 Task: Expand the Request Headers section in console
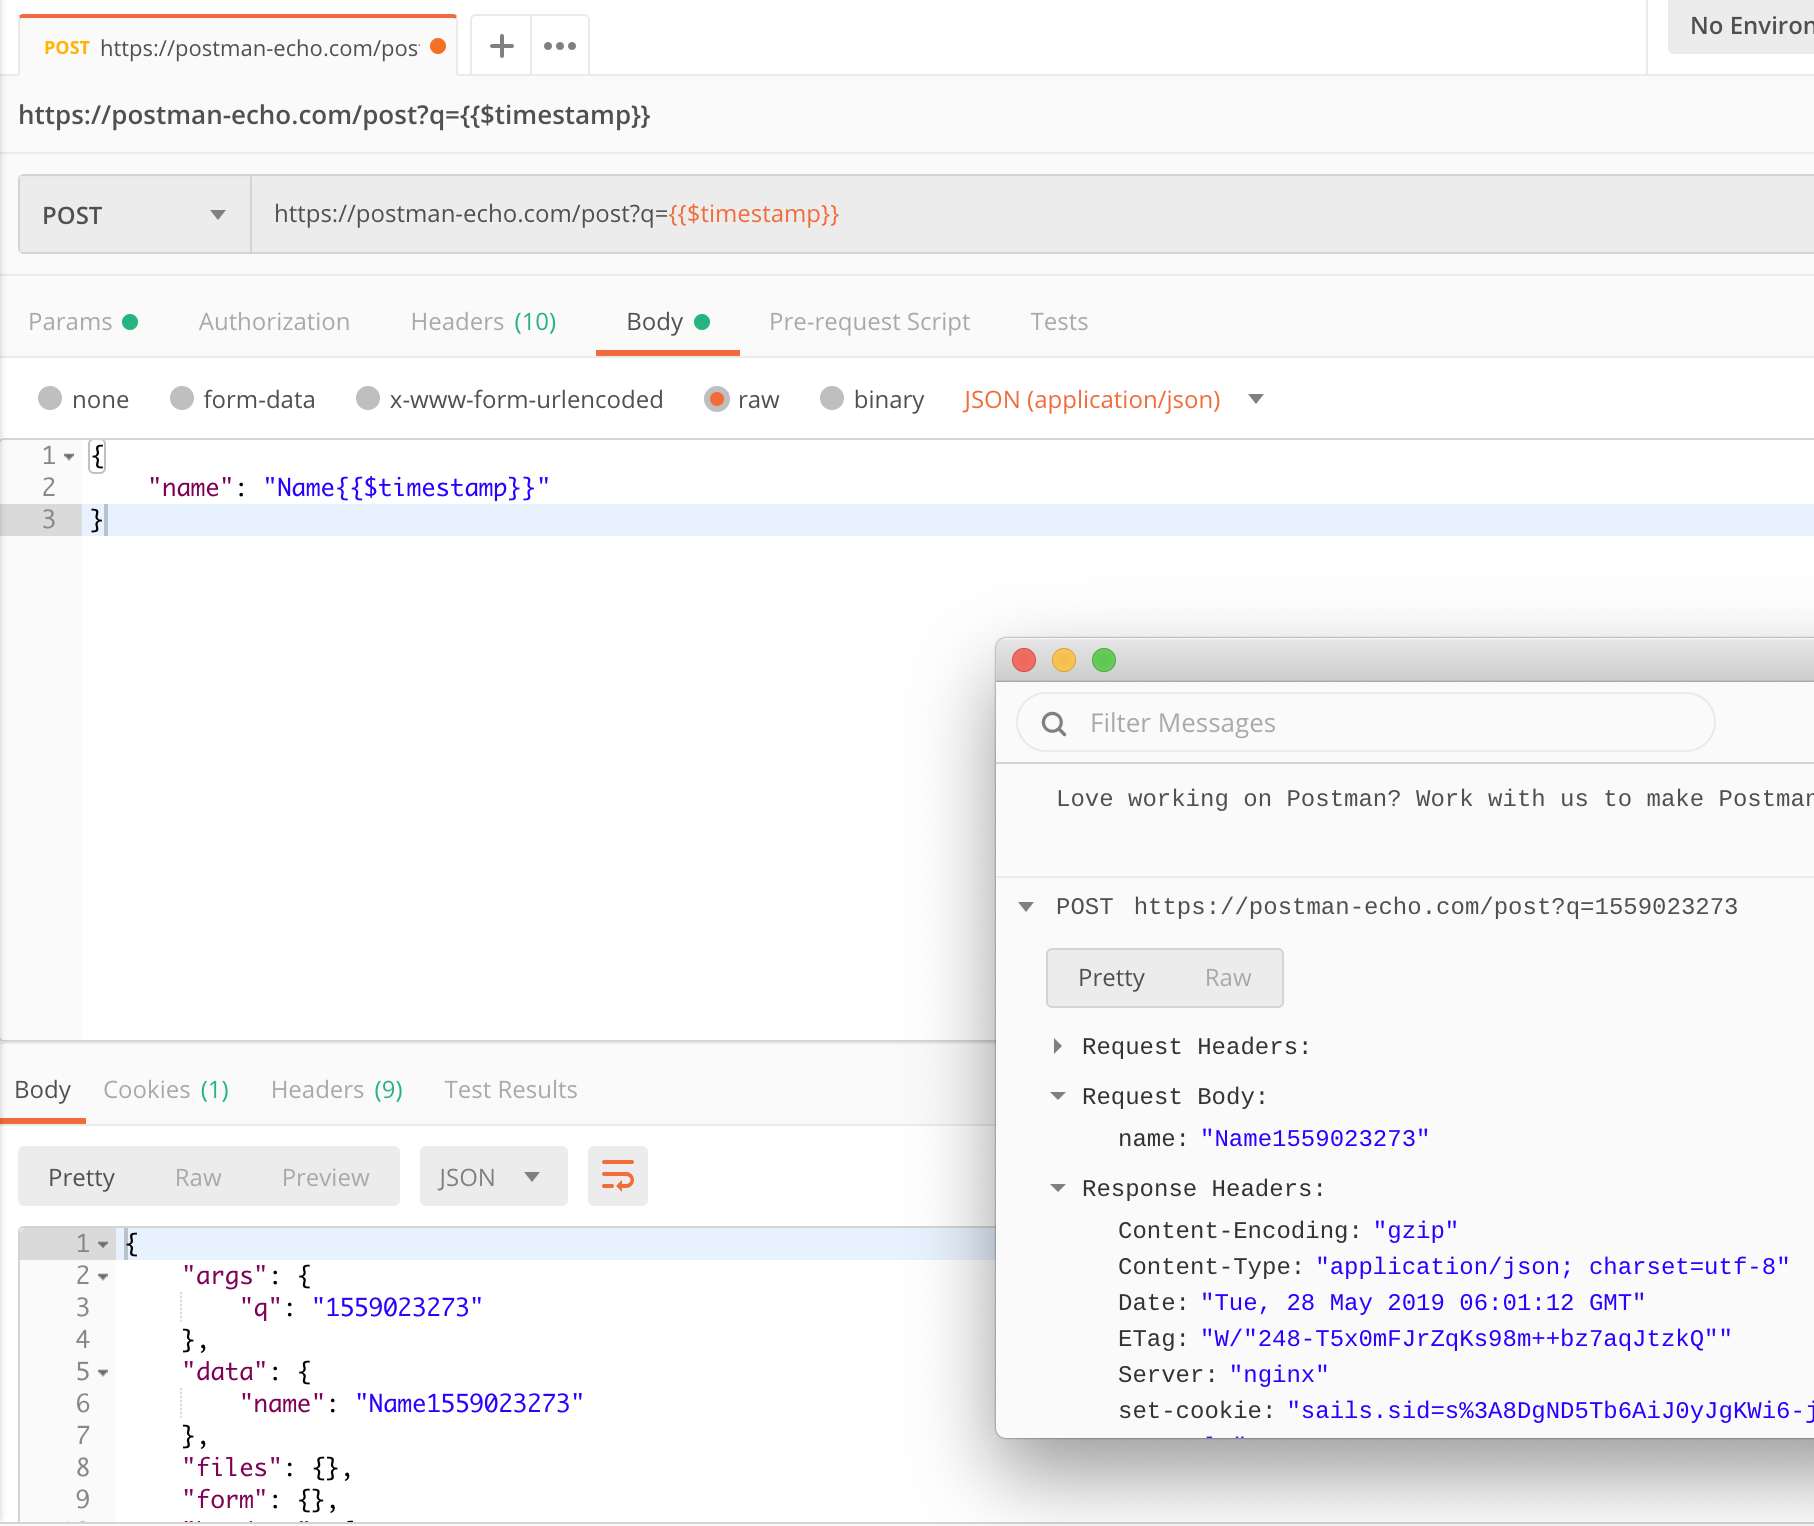tap(1058, 1046)
